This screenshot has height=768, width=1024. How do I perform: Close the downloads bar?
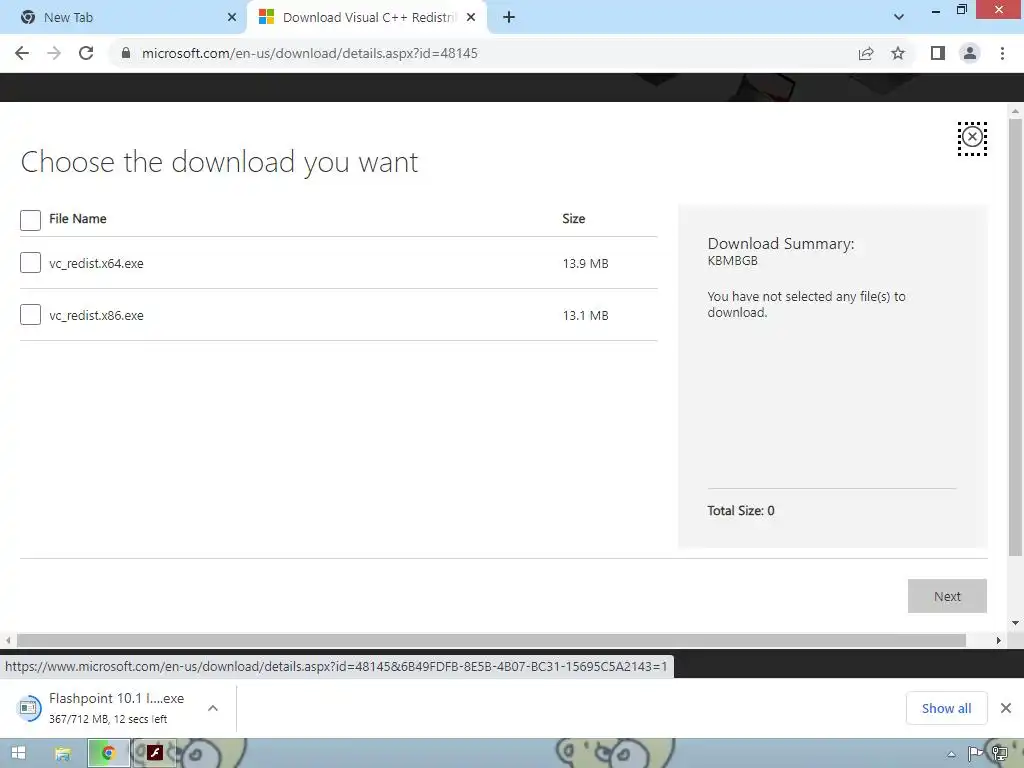[1006, 709]
